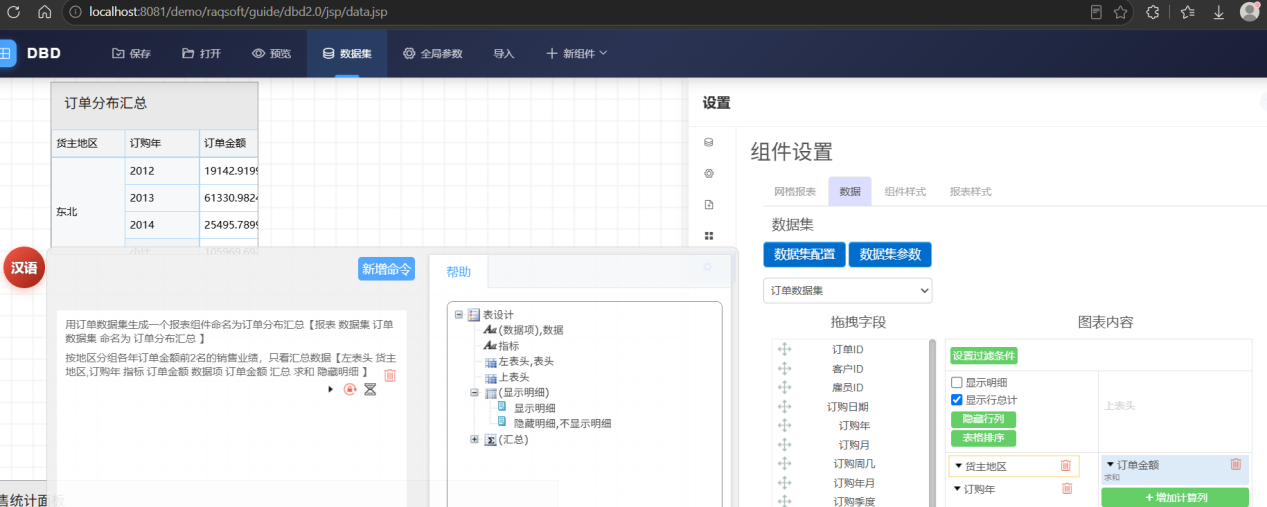Click the 新增命令 button
Screen dimensions: 1267x507
(x=386, y=269)
